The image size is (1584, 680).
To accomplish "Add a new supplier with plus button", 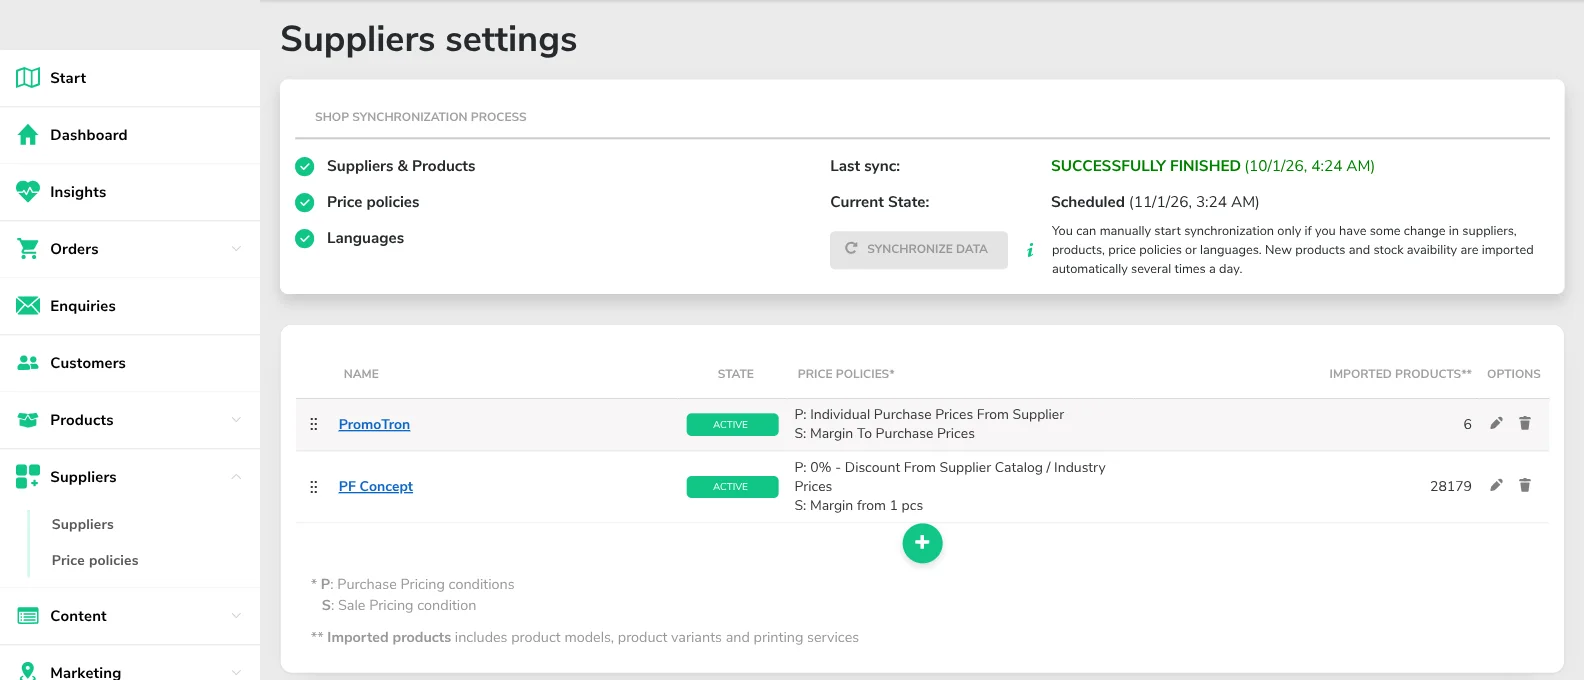I will tap(922, 543).
